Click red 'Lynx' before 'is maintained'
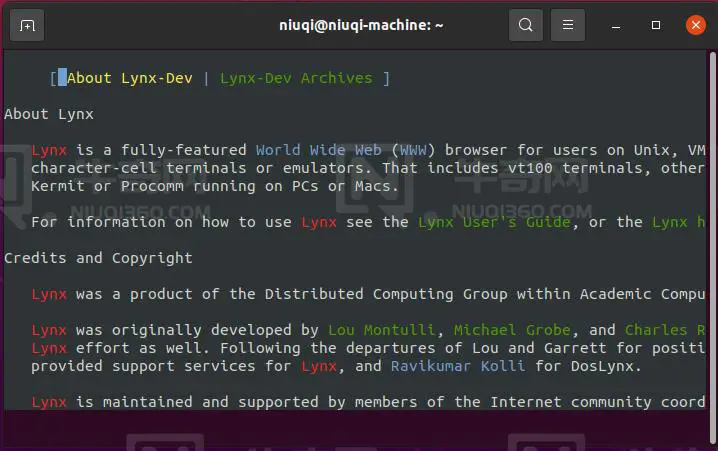Screen dimensions: 718x451 [x=49, y=402]
